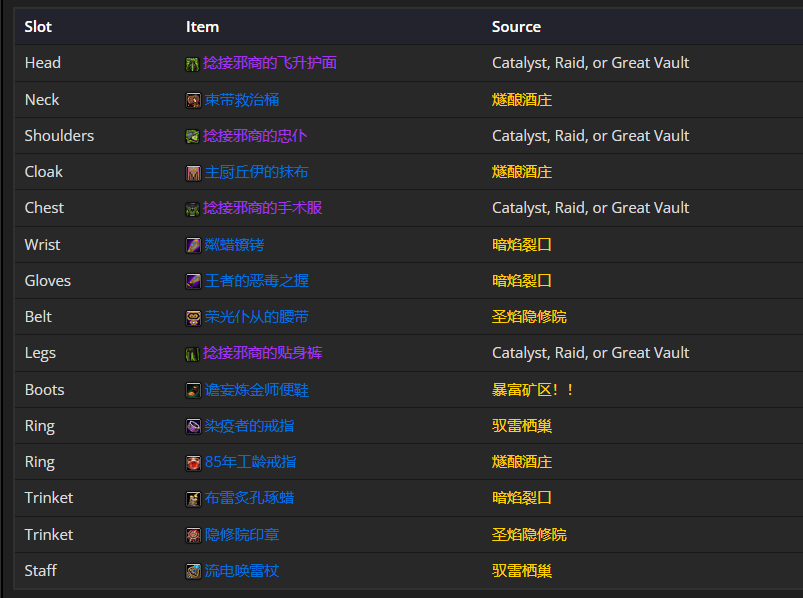Open the 85年工龄戒指 ring link
This screenshot has height=598, width=803.
(x=250, y=462)
